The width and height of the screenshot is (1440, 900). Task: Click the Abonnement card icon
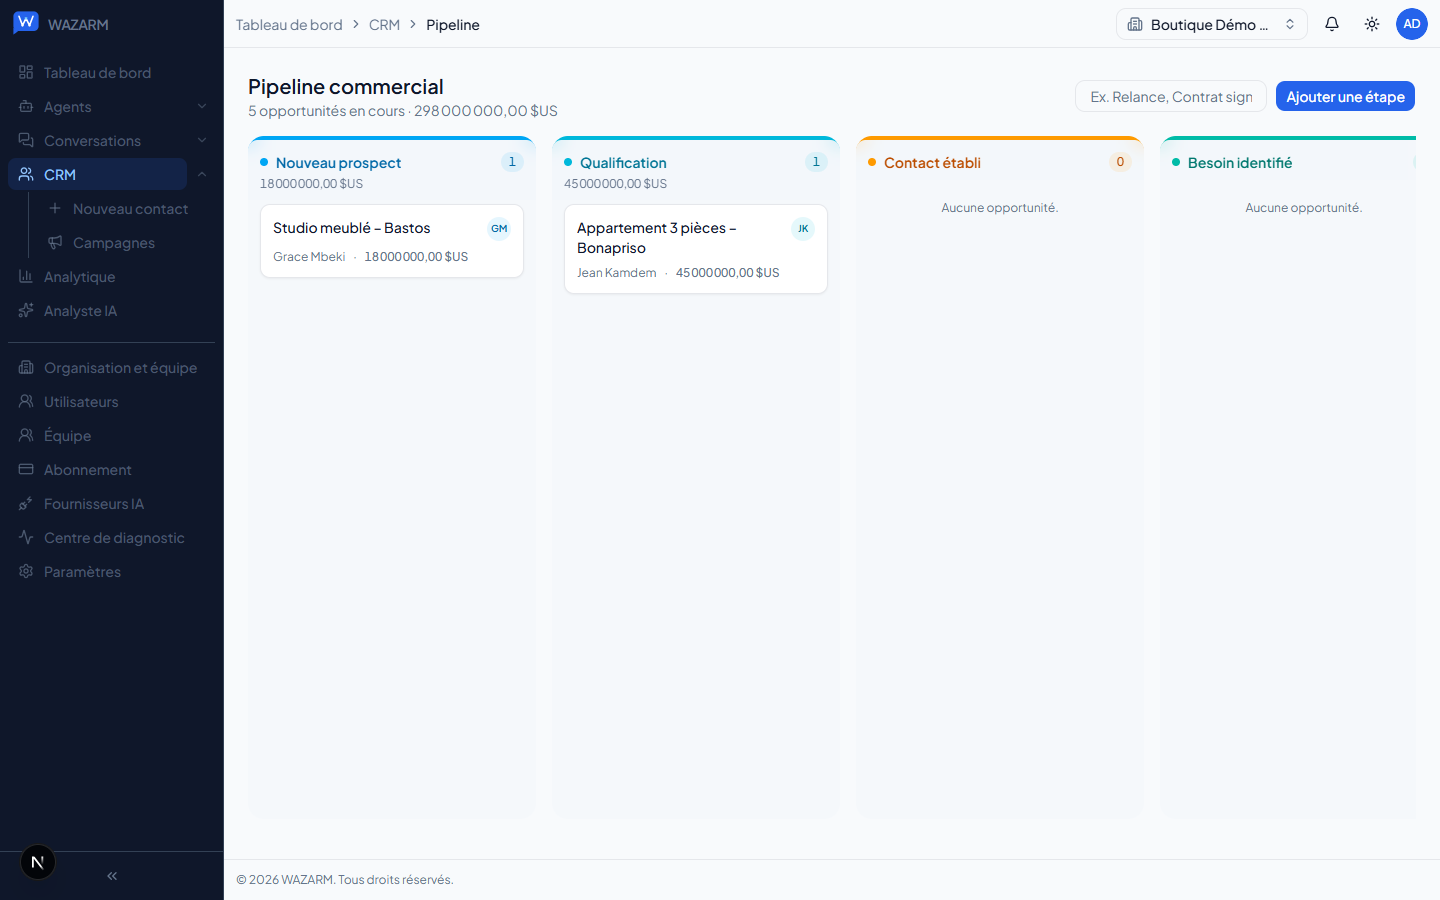click(x=26, y=469)
